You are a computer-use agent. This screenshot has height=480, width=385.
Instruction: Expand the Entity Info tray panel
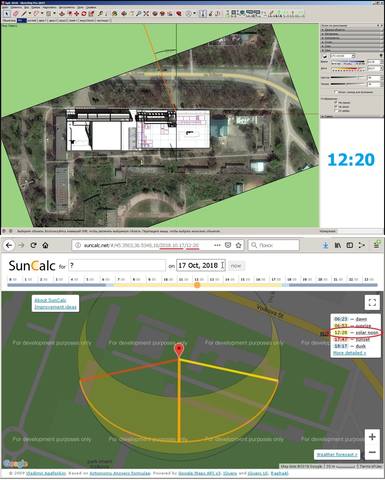coord(352,30)
